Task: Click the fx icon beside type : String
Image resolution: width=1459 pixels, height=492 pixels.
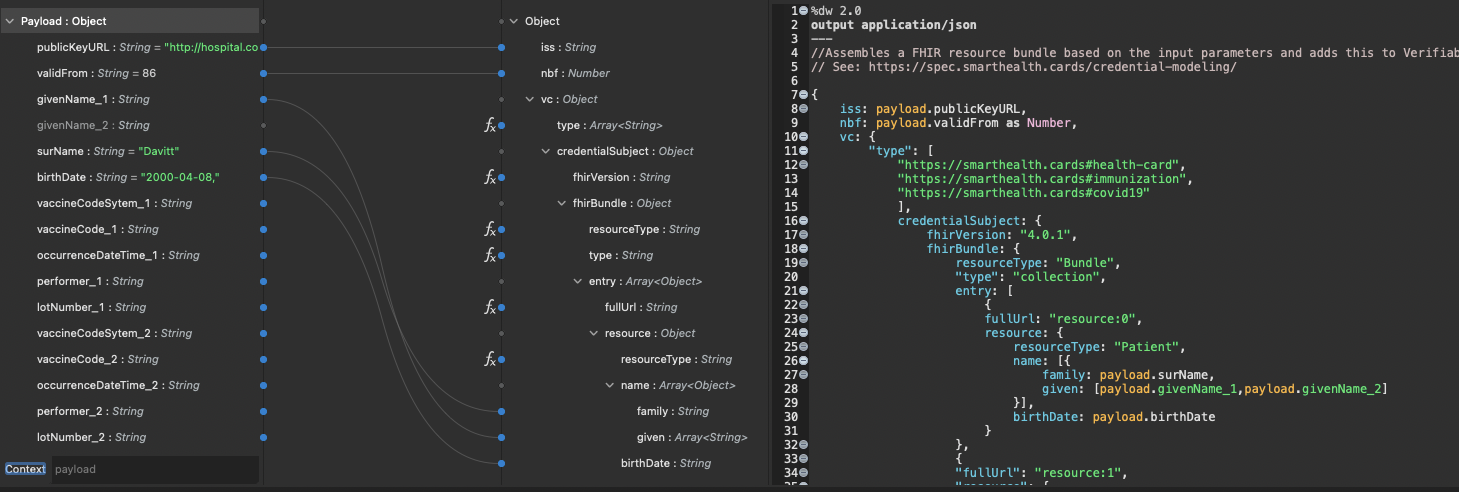Action: pyautogui.click(x=490, y=255)
